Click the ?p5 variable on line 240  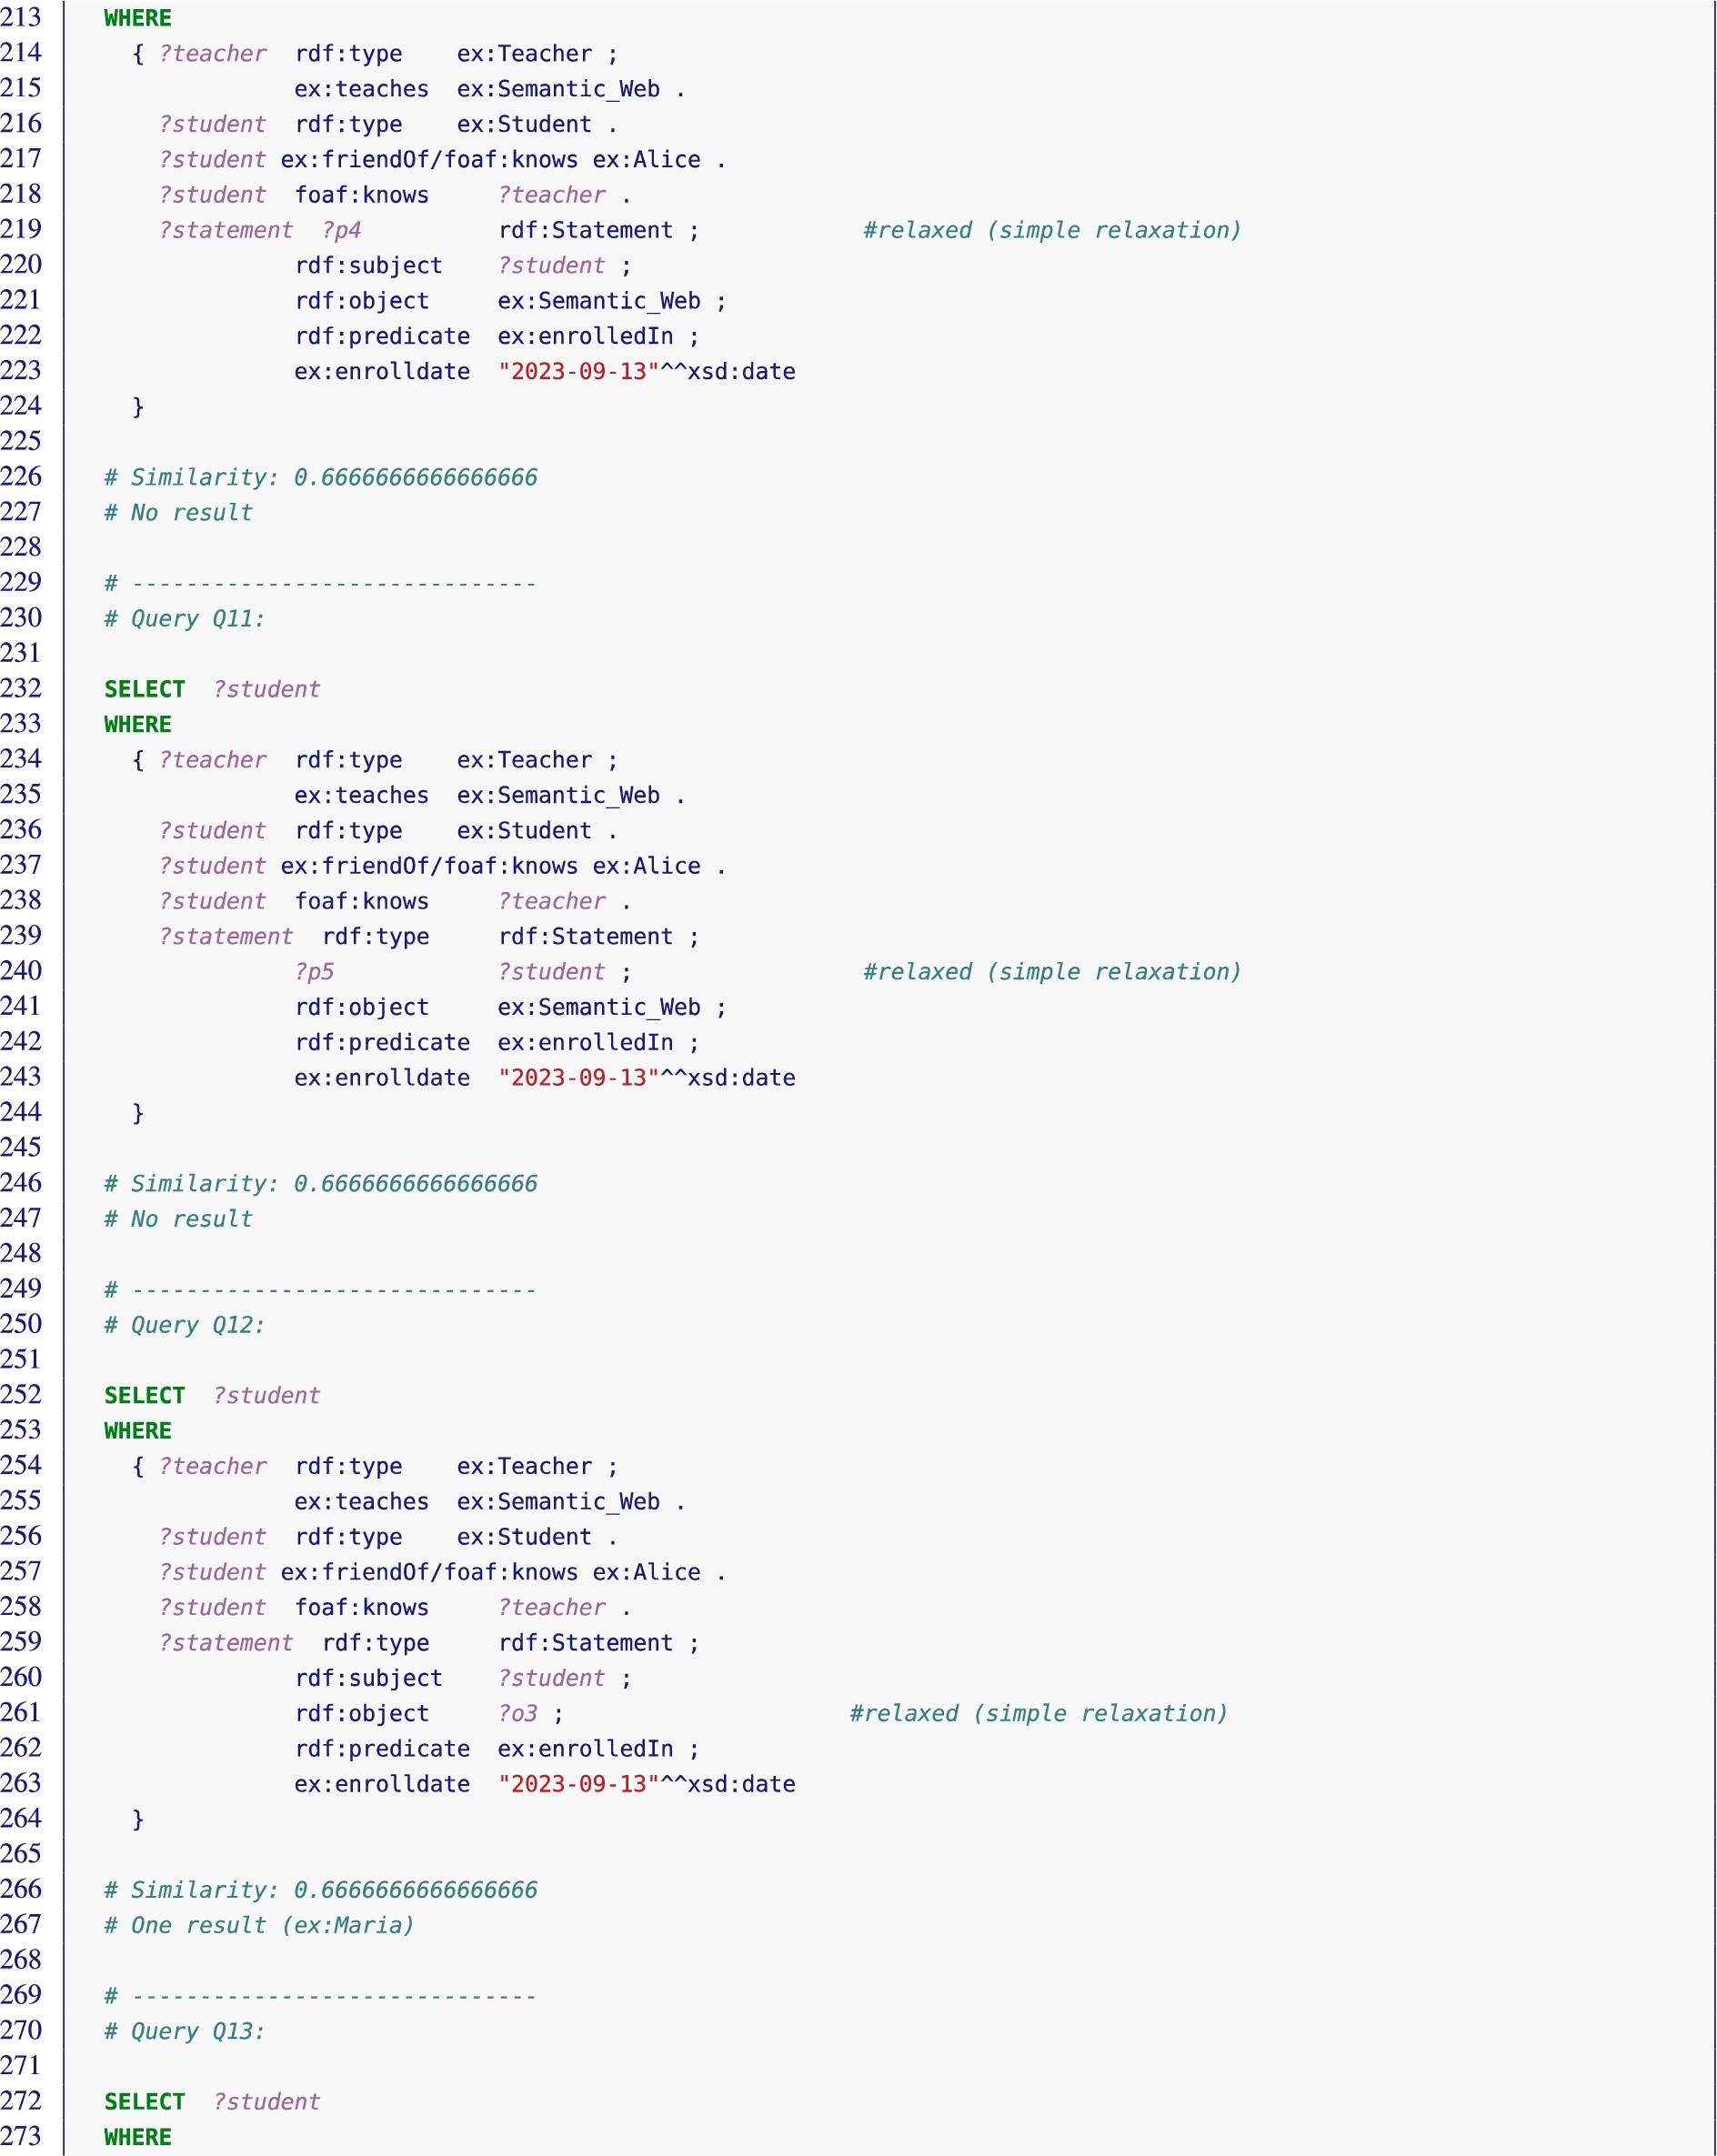[x=314, y=972]
